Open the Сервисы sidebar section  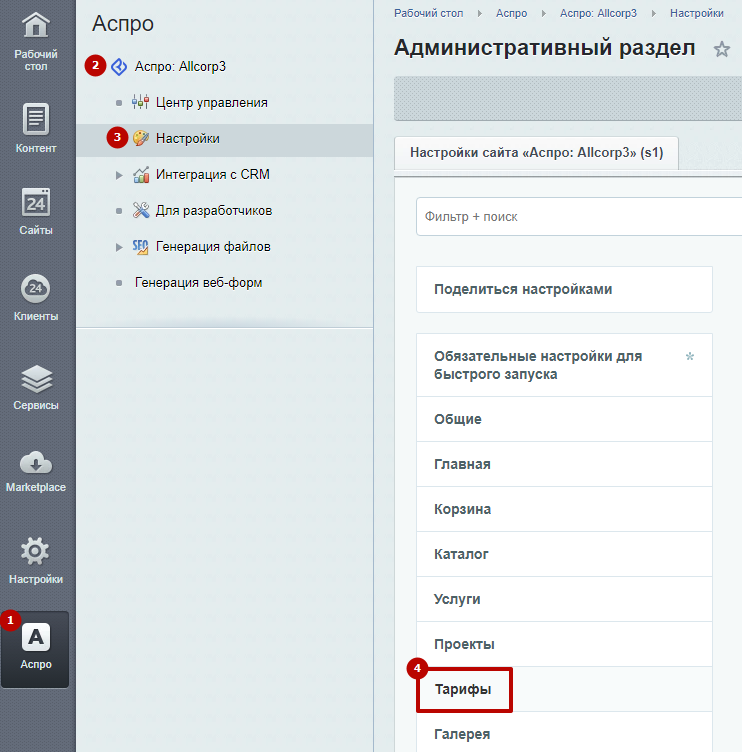[35, 388]
